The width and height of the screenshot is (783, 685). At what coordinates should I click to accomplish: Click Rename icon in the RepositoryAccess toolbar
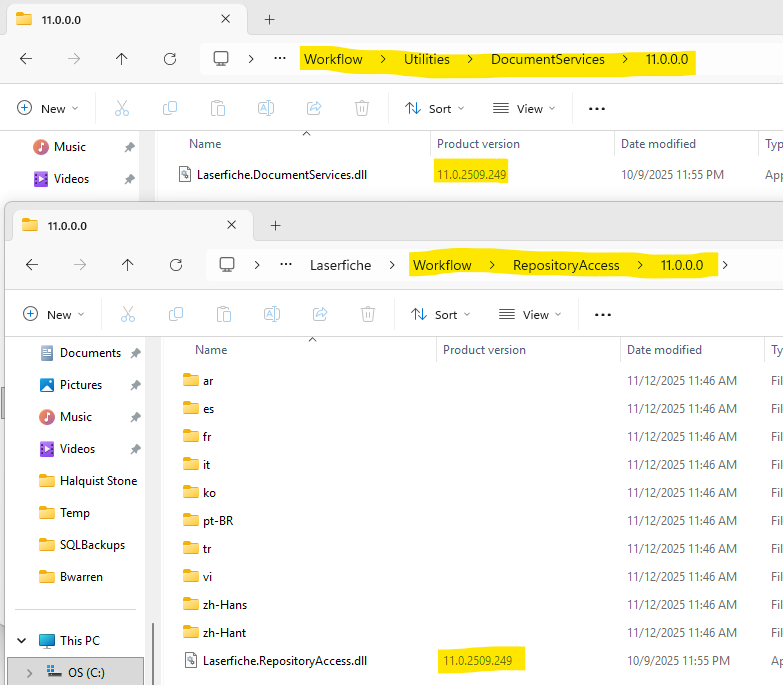(272, 314)
